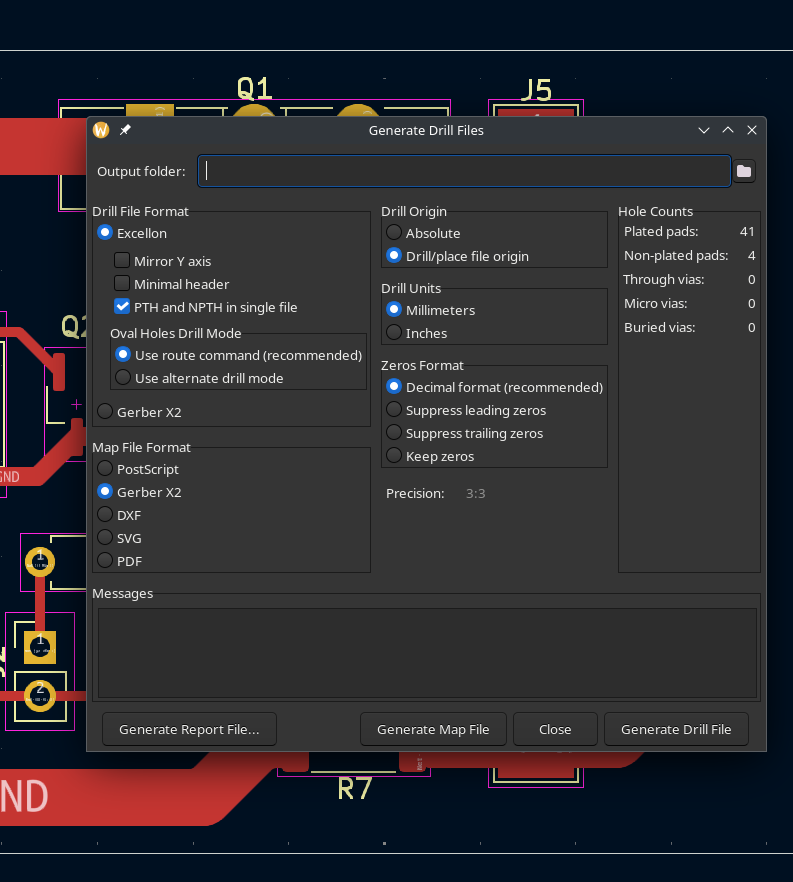Viewport: 793px width, 882px height.
Task: Click the Non-plated pads count 4
Action: 751,255
